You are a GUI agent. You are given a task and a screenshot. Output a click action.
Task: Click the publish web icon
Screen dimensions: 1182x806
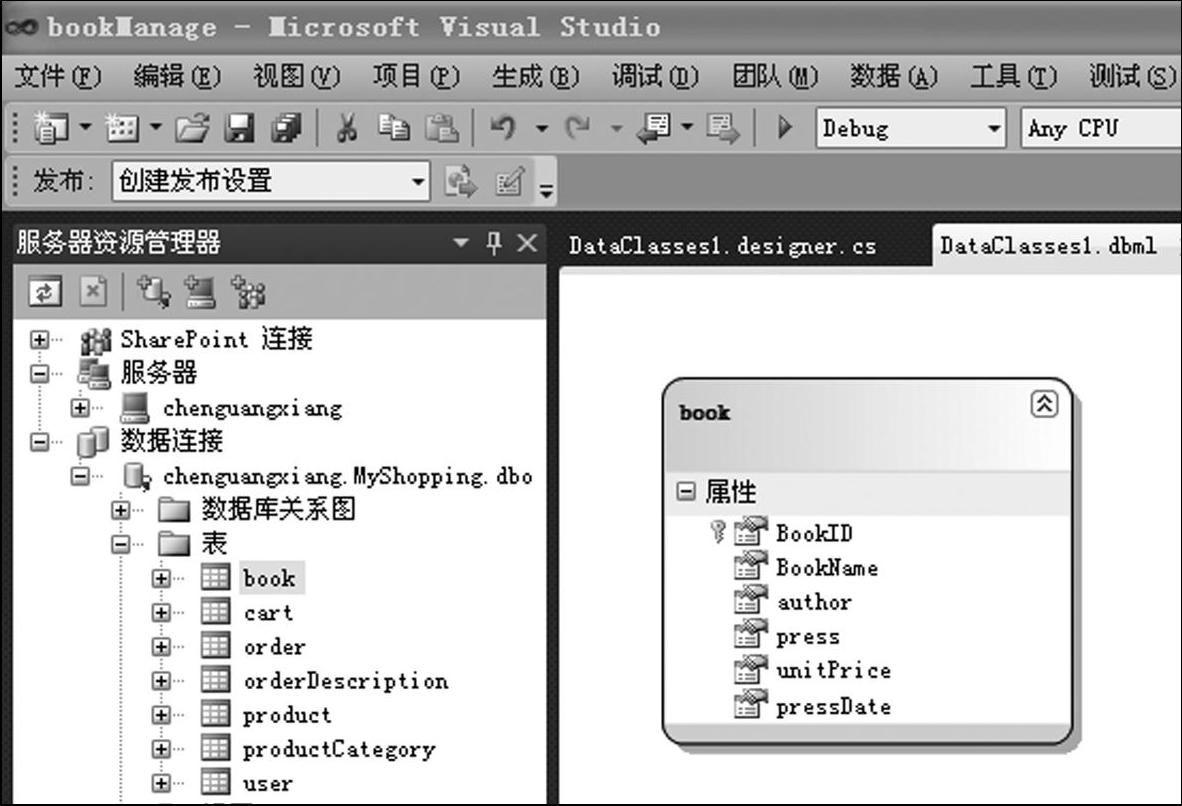(x=461, y=181)
